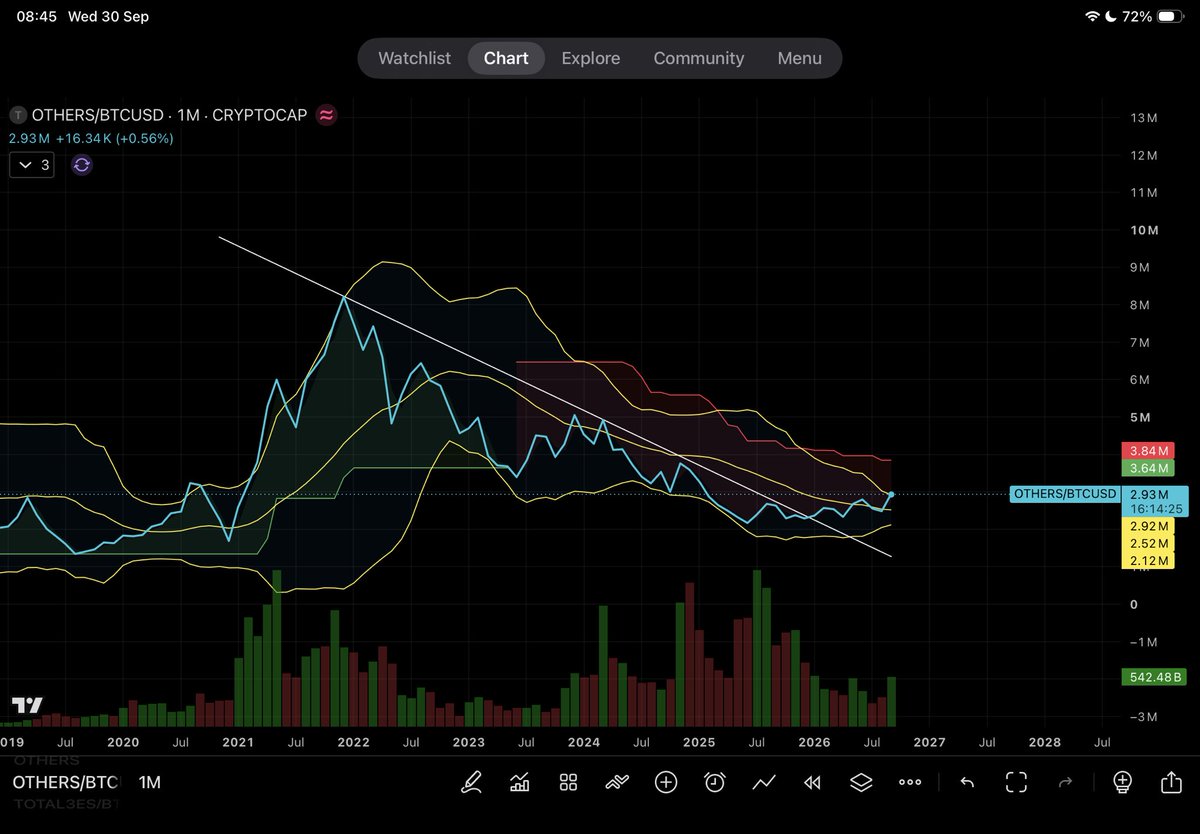Select the Chart tab
Screen dimensions: 1200x834
(506, 58)
